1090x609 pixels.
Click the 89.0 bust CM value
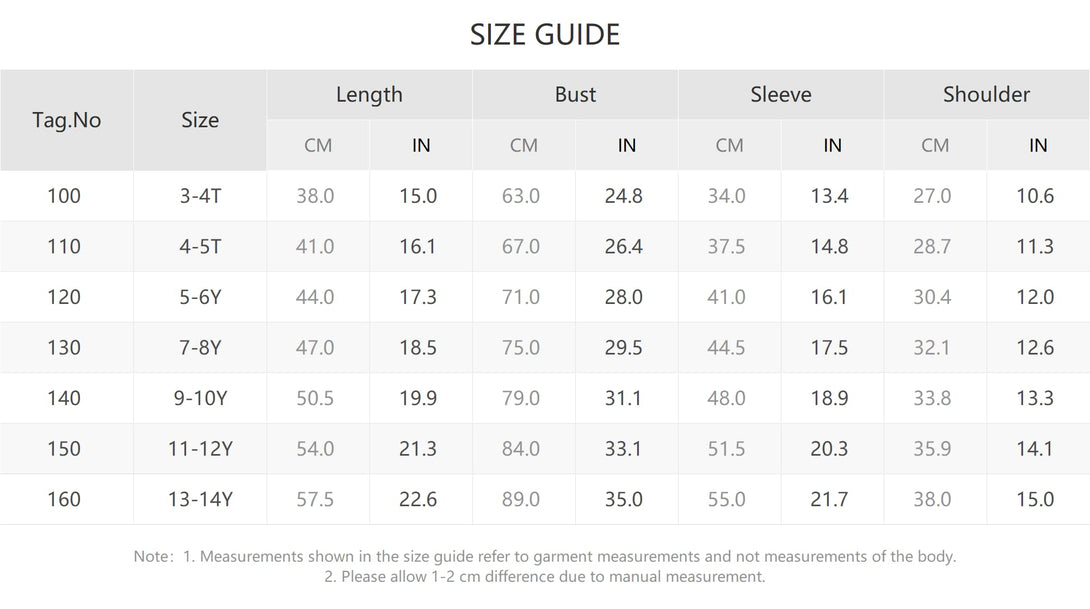pos(521,499)
